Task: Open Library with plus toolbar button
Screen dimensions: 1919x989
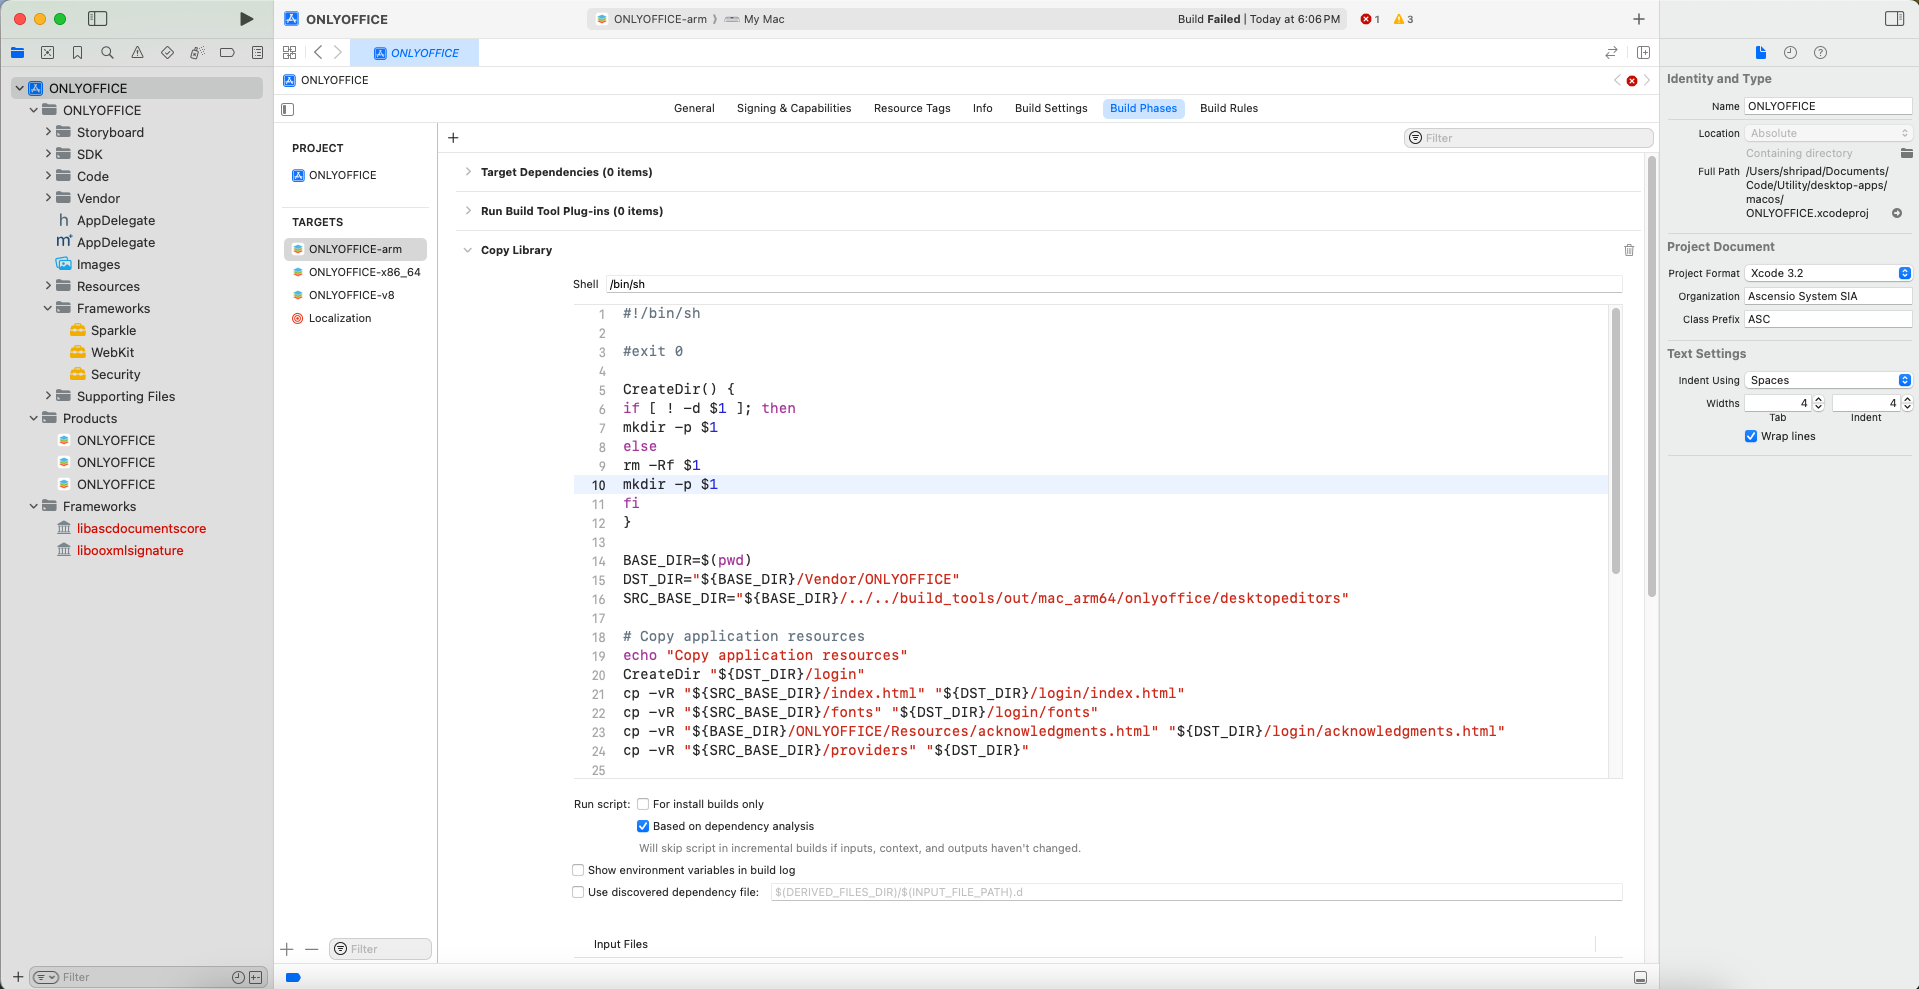Action: (x=1639, y=19)
